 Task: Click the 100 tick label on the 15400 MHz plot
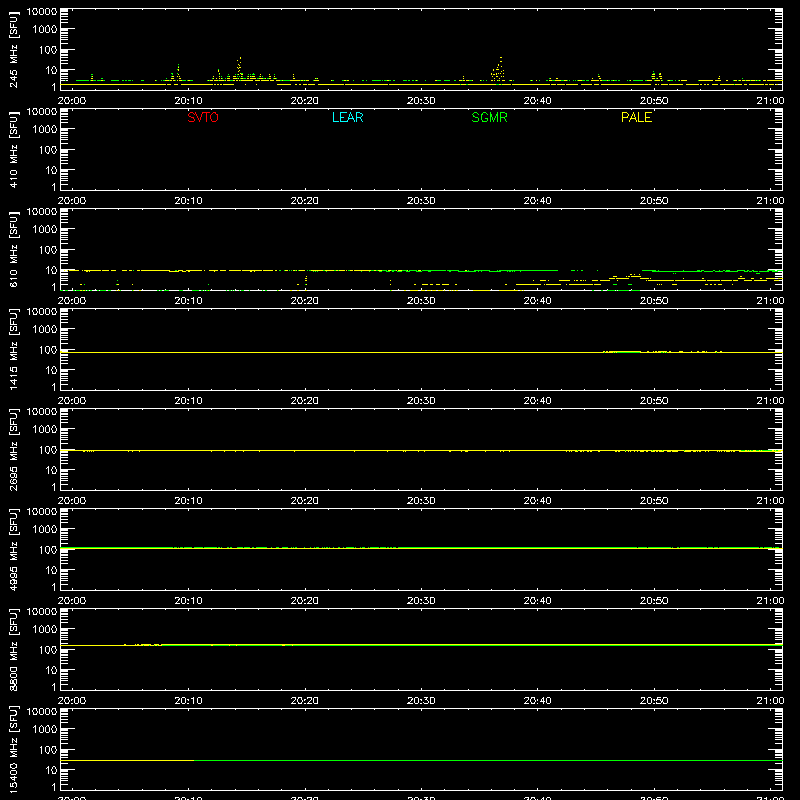tap(48, 750)
